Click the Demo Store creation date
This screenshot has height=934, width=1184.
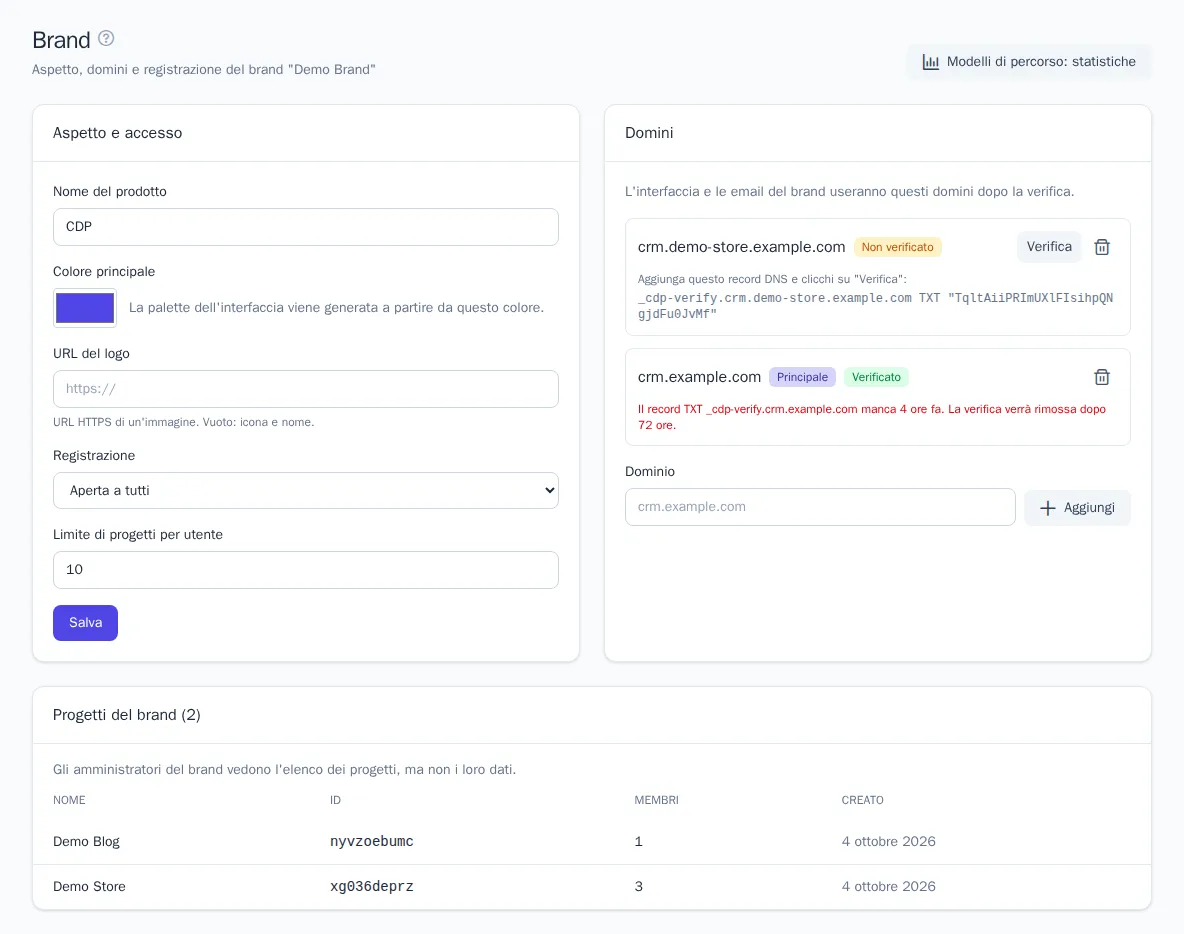(889, 886)
